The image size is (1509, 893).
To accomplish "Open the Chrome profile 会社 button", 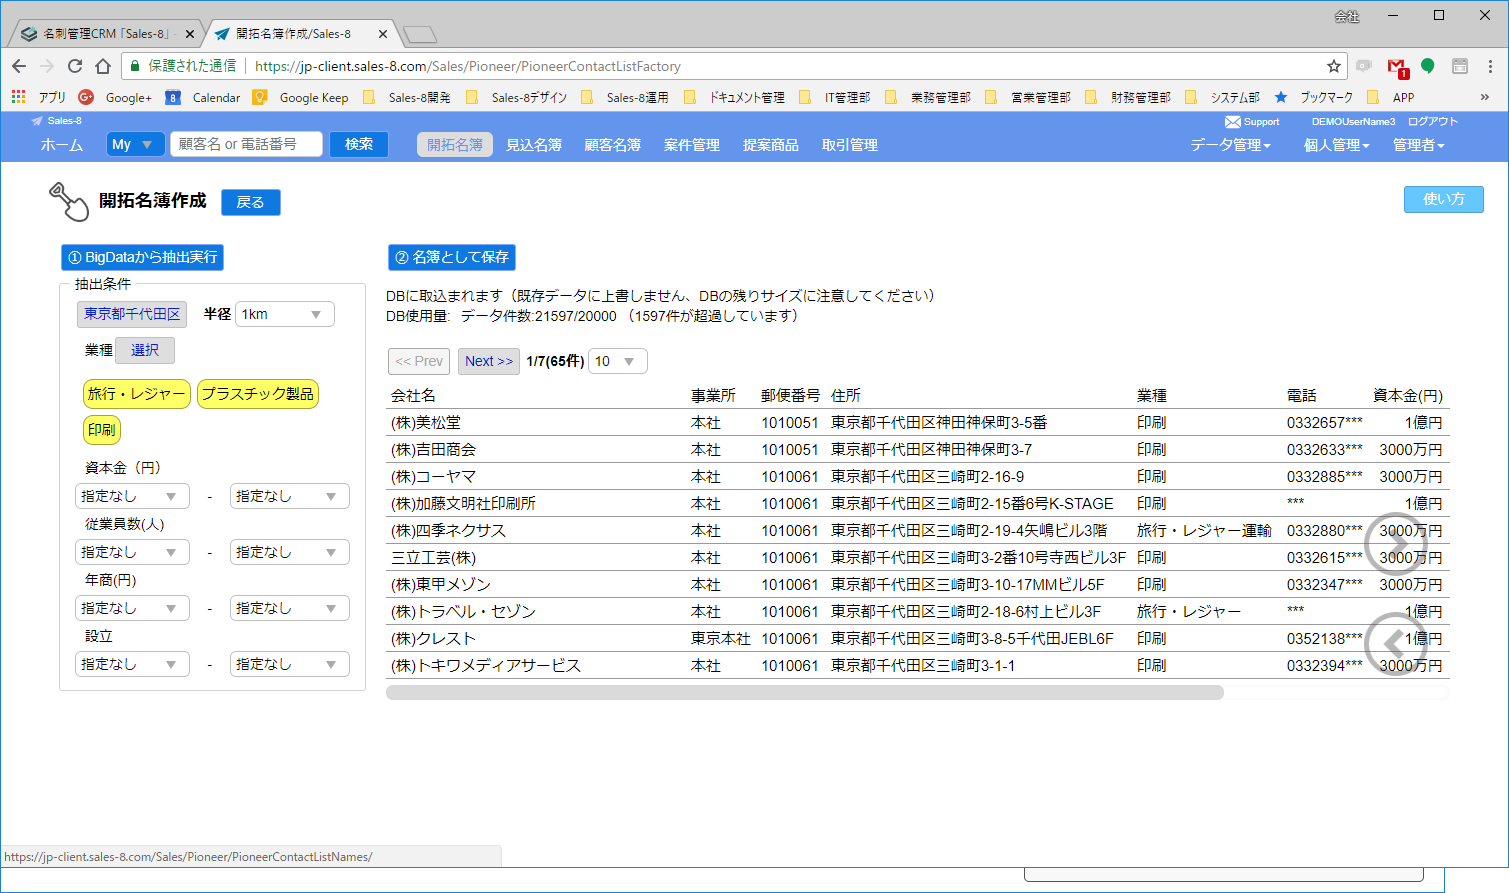I will tap(1347, 16).
